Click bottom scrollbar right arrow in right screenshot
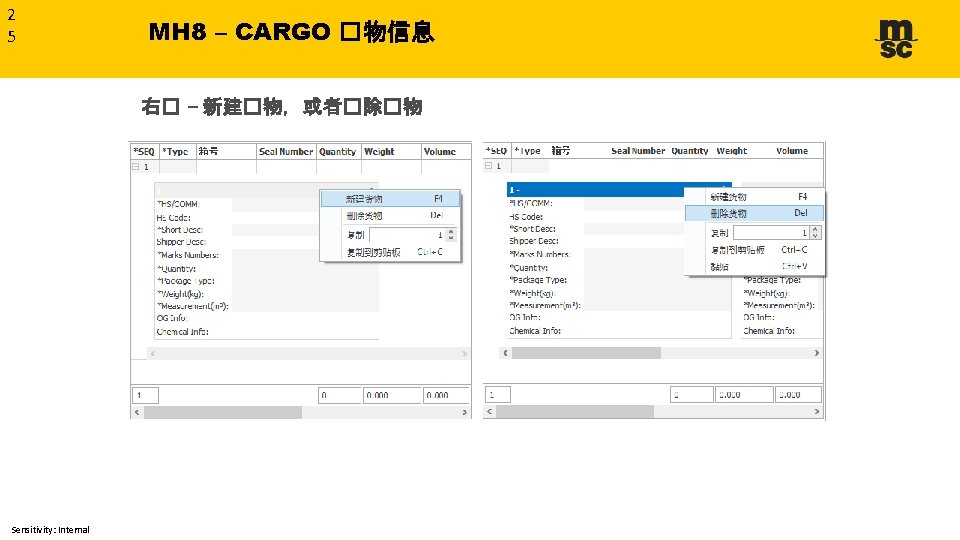The image size is (960, 540). (817, 412)
